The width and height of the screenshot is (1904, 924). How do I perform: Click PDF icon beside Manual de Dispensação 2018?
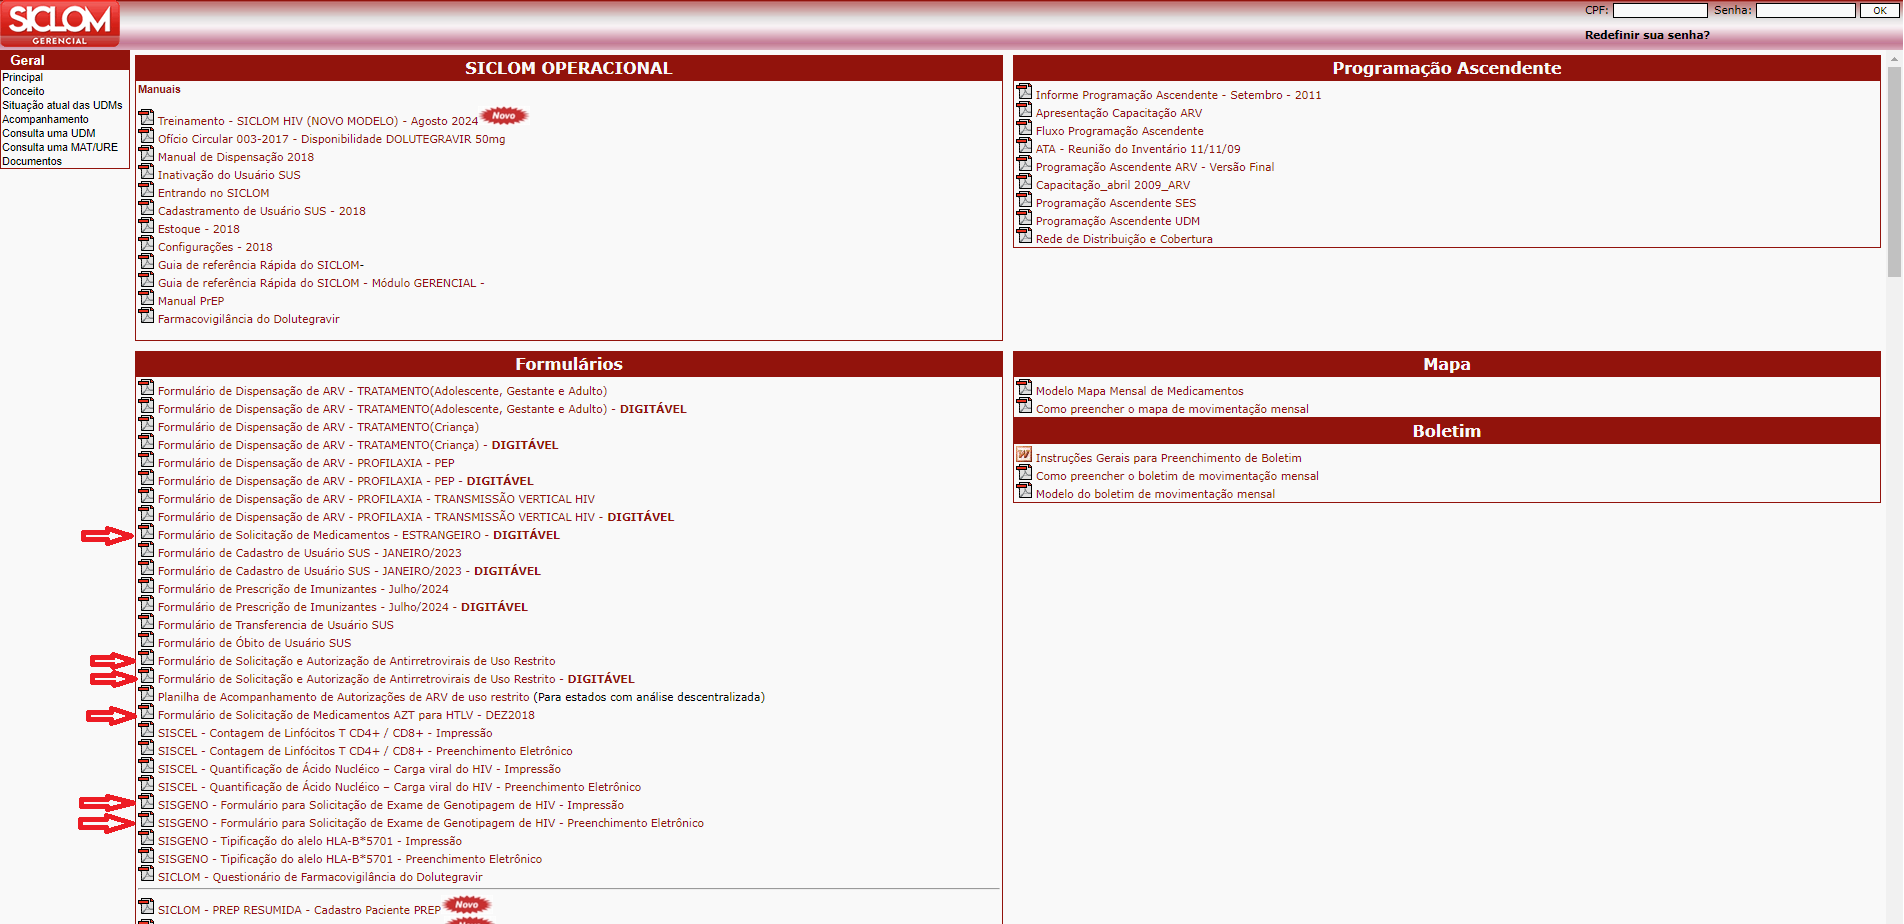[146, 154]
